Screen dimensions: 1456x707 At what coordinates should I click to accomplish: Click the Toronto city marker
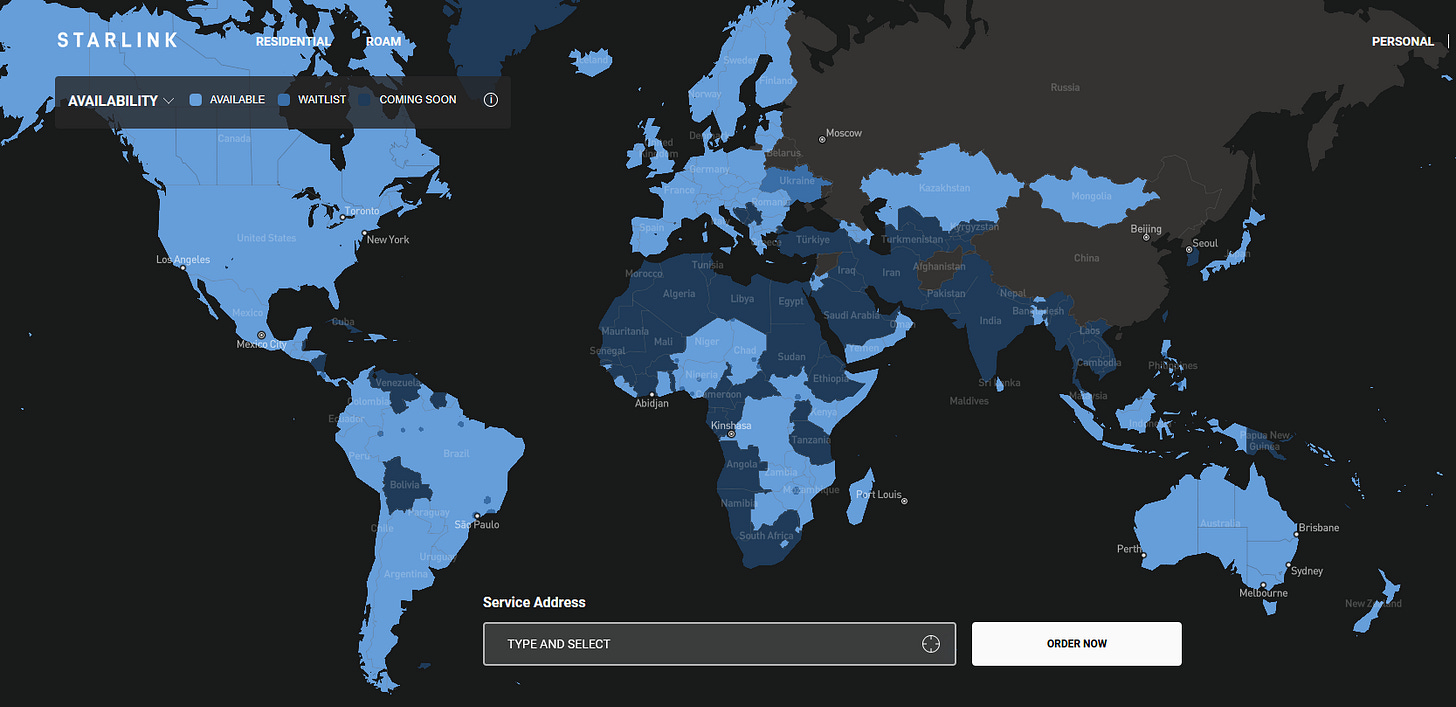pos(340,216)
